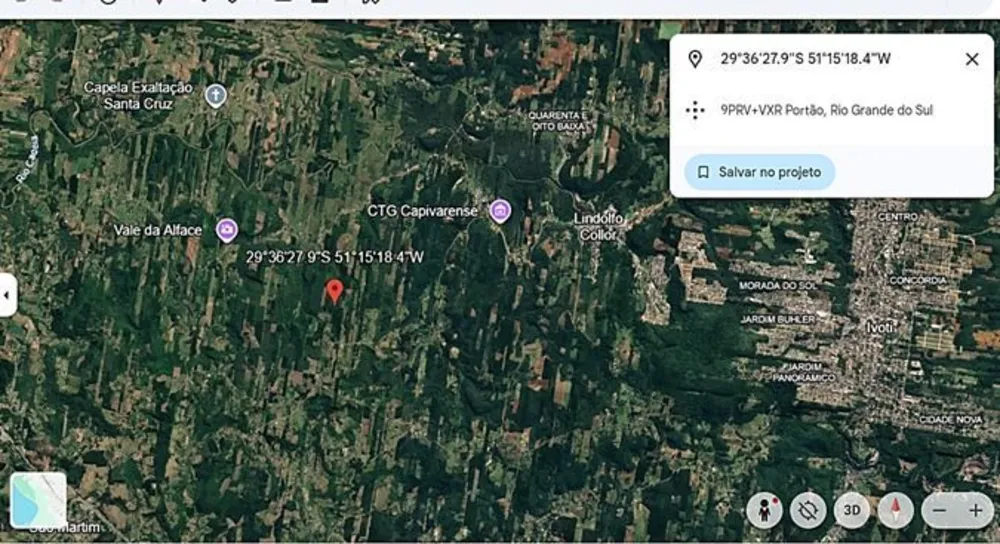Click the Capela Exaltação Santa Cruz label
The height and width of the screenshot is (544, 1000).
tap(138, 96)
